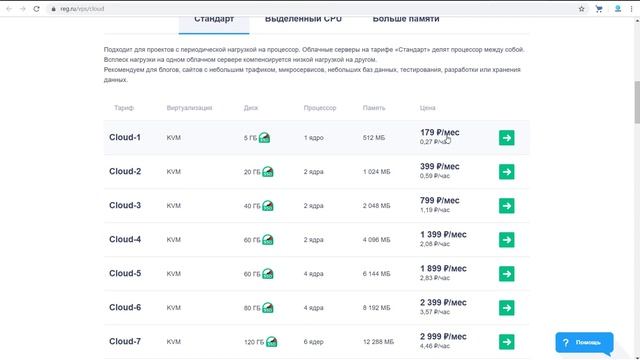
Task: Click the 2 048 МБ memory value
Action: click(x=376, y=206)
